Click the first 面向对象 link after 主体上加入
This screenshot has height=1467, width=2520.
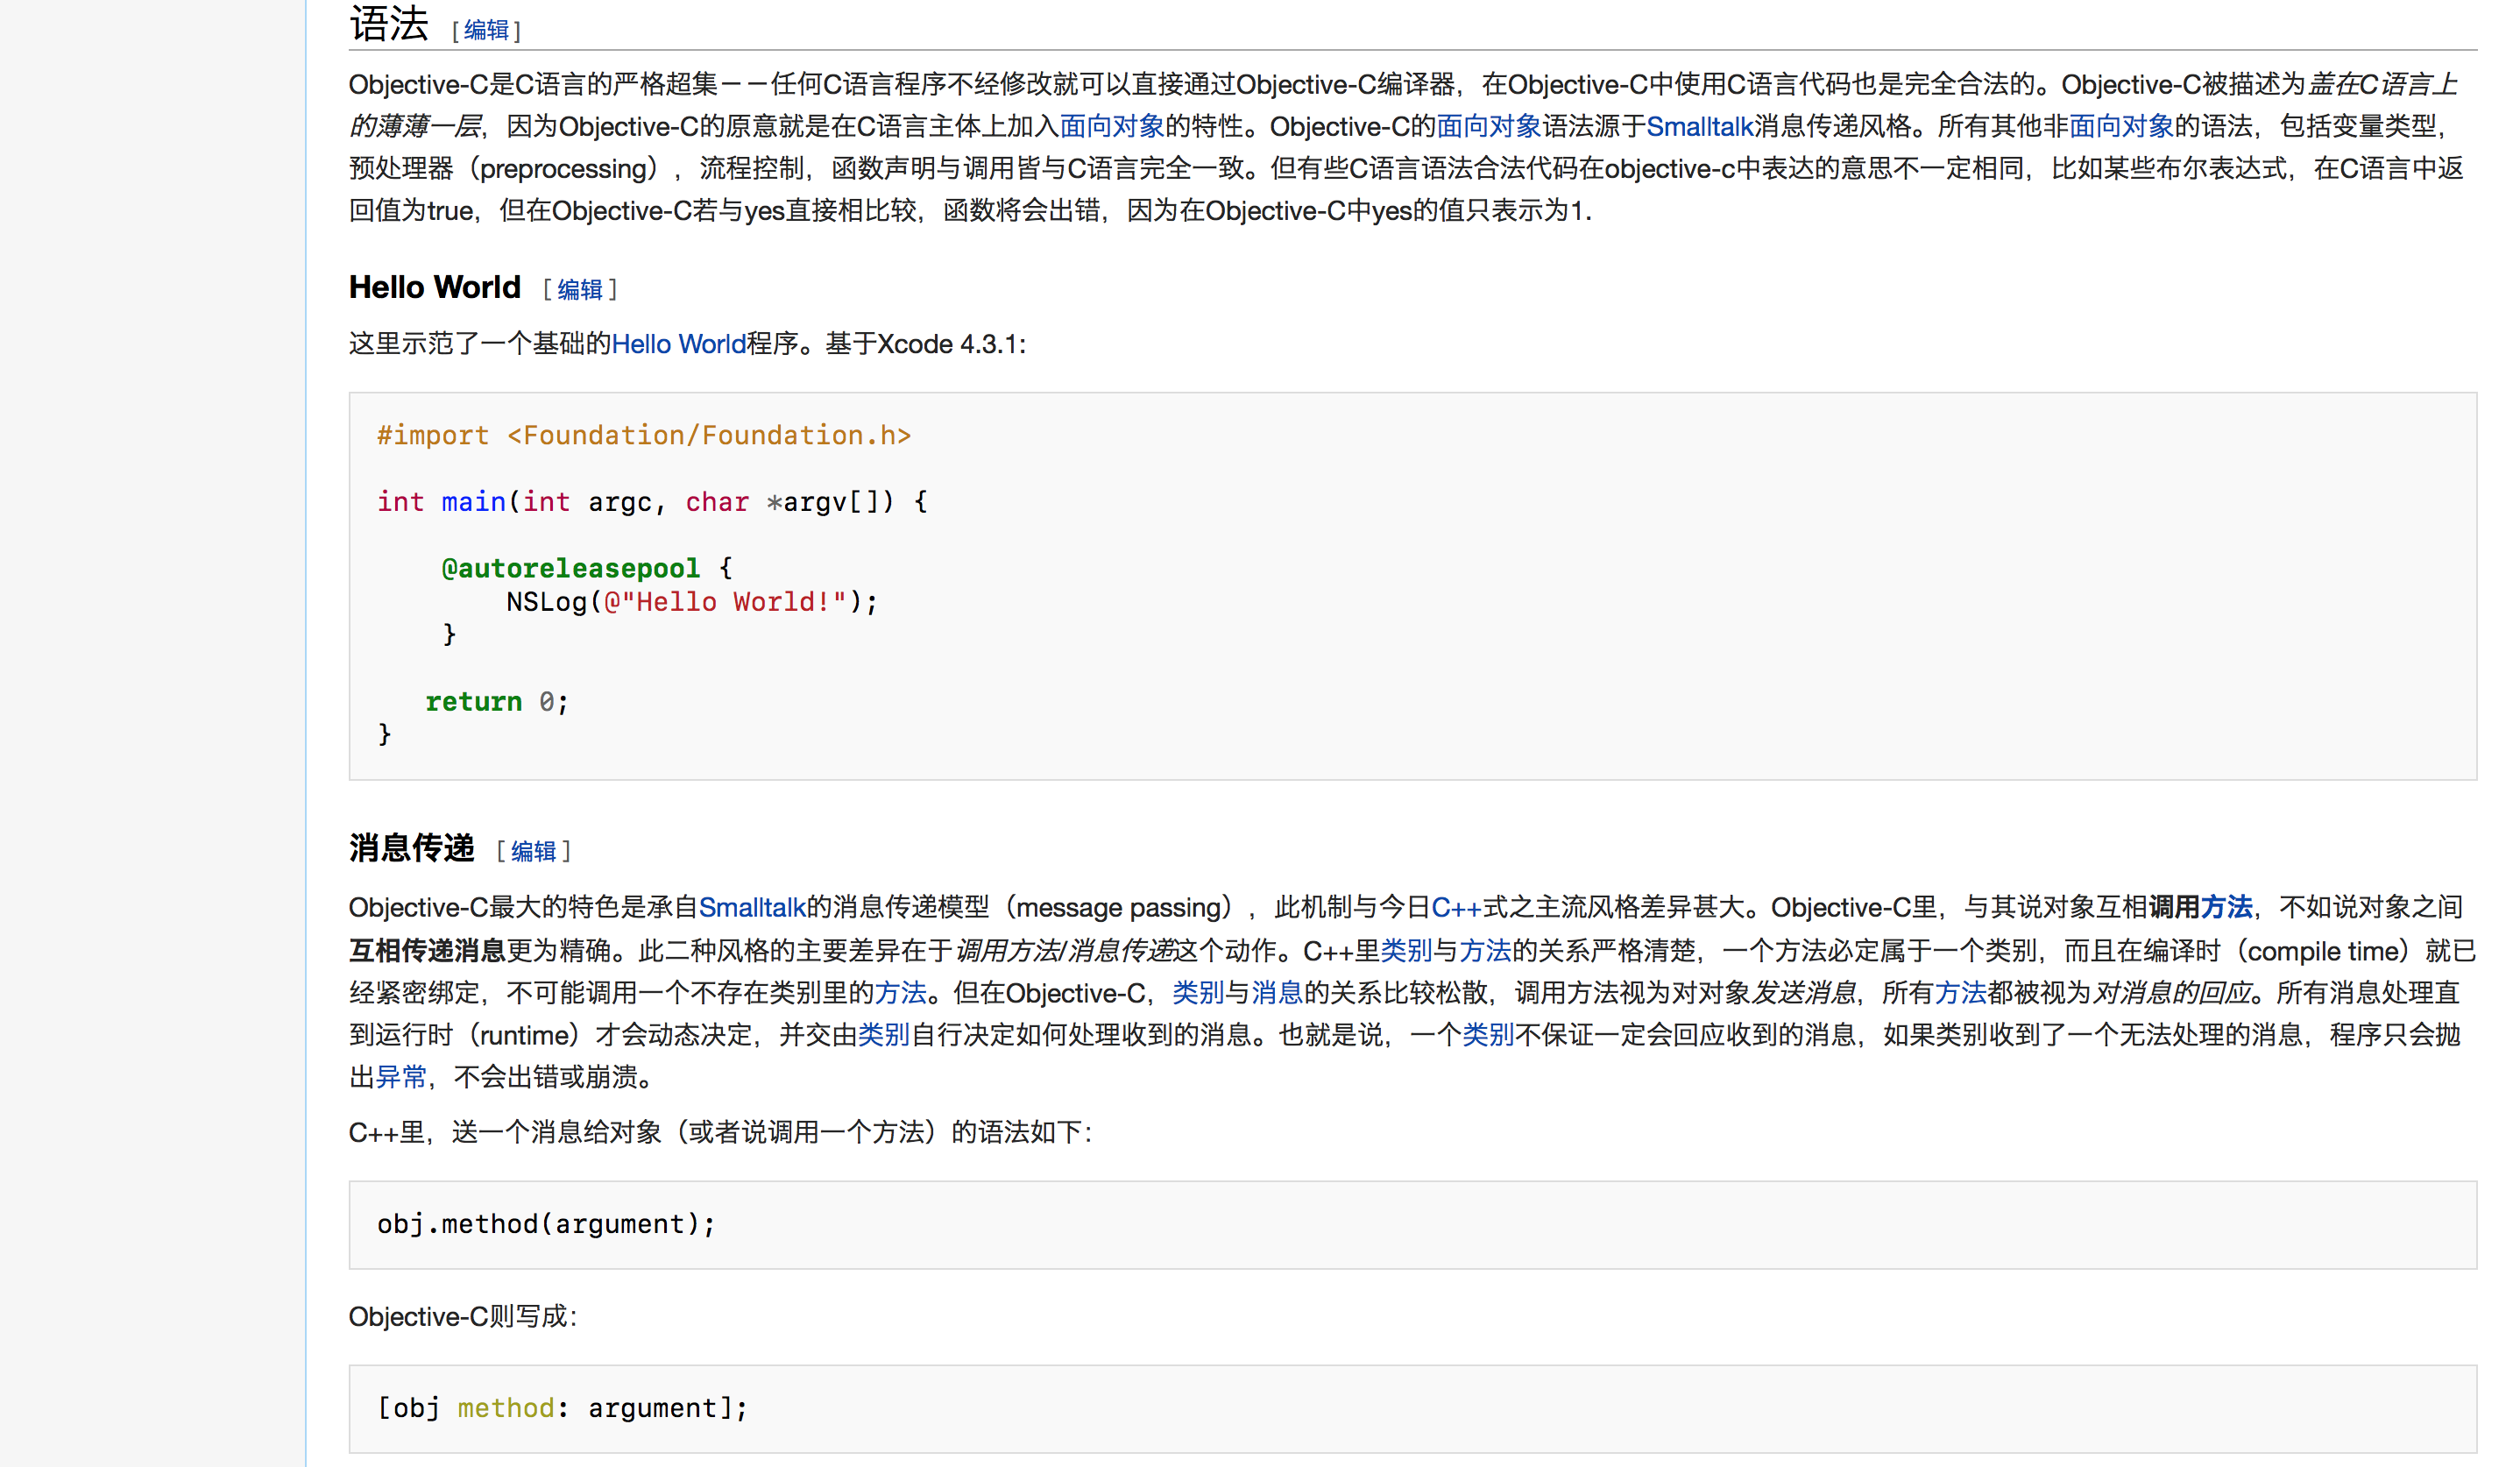click(1111, 127)
